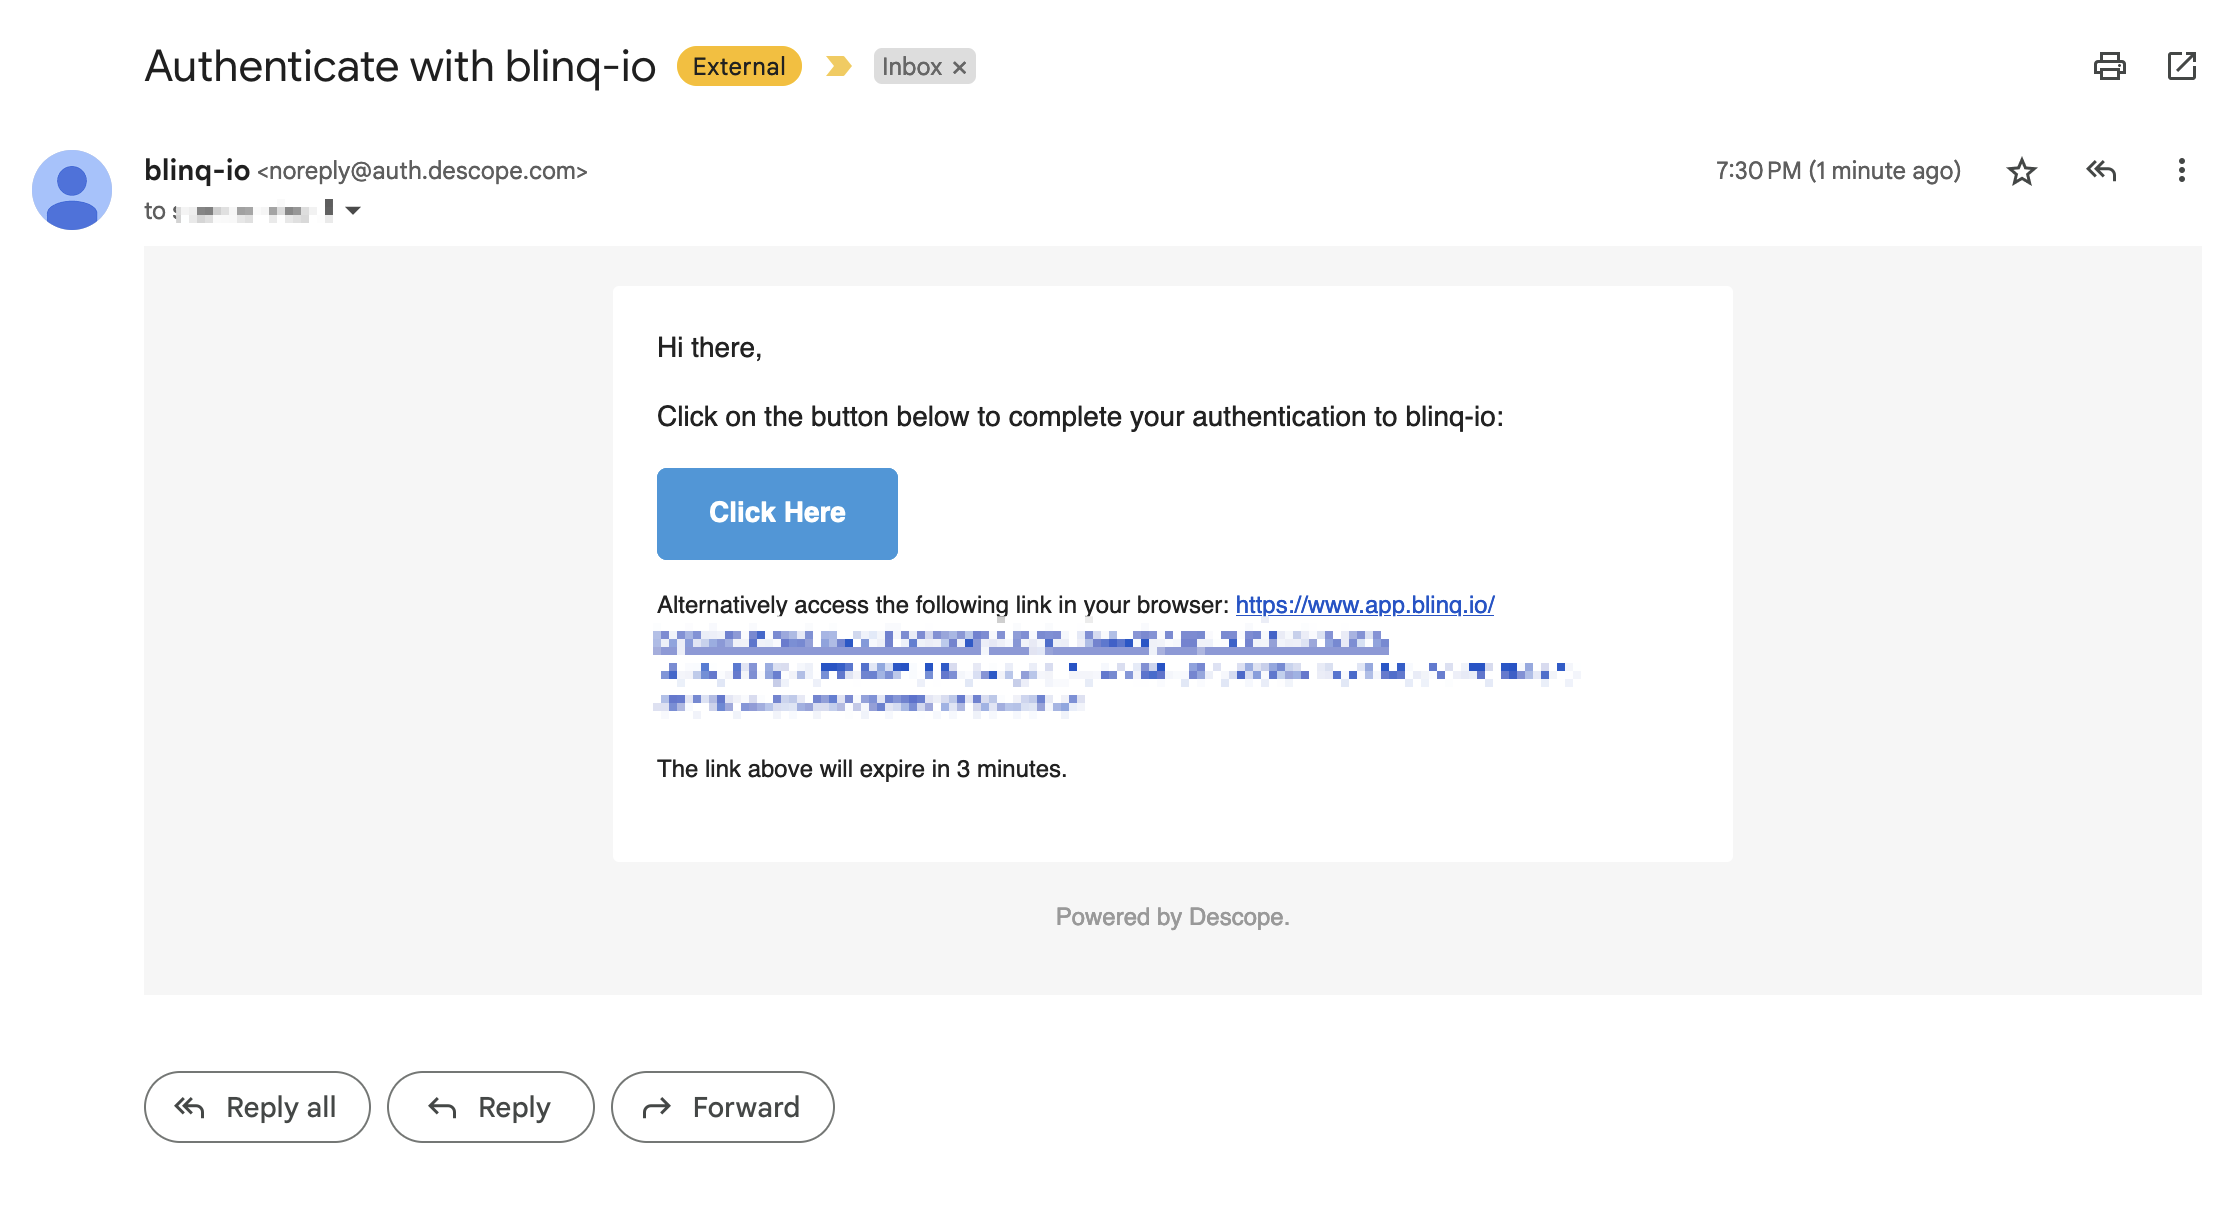Click the sender avatar picture
The height and width of the screenshot is (1223, 2232).
pos(72,190)
